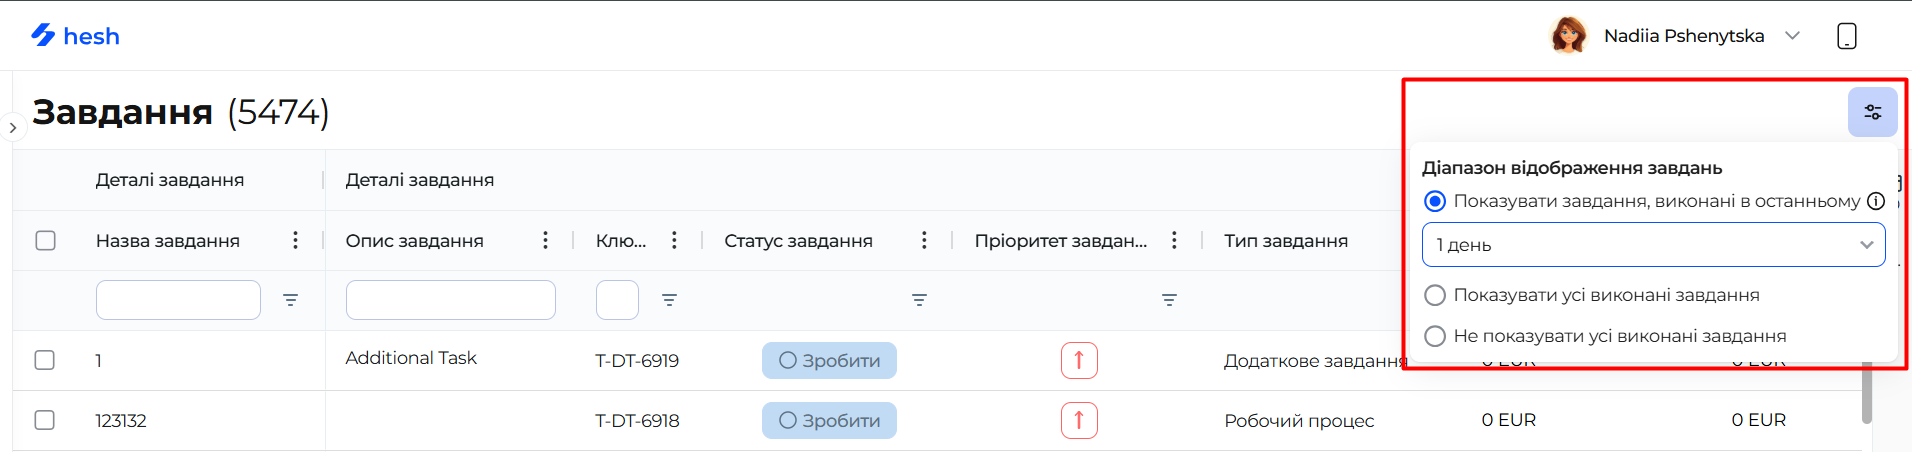
Task: Click the Назва завдання filter input field
Action: click(x=178, y=300)
